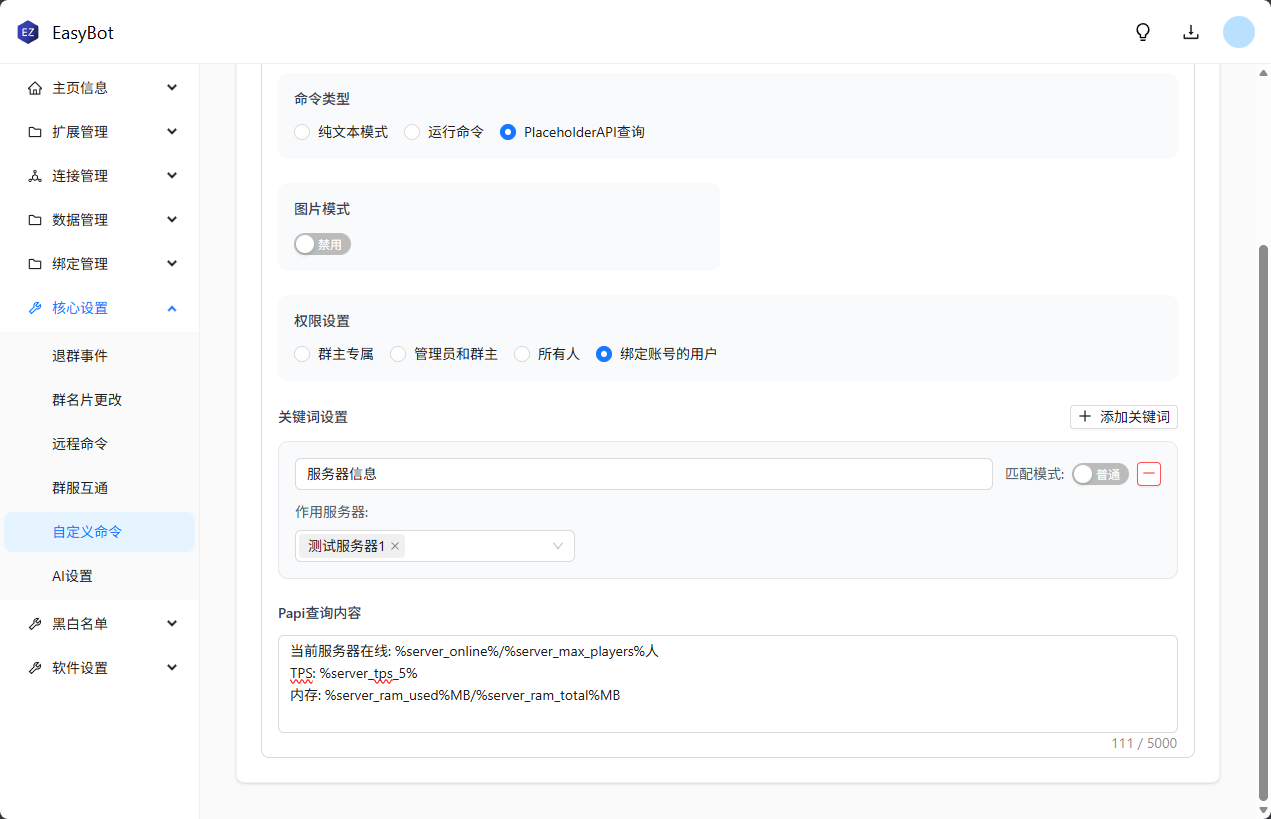
Task: Select the 运行命令 radio option
Action: point(412,132)
